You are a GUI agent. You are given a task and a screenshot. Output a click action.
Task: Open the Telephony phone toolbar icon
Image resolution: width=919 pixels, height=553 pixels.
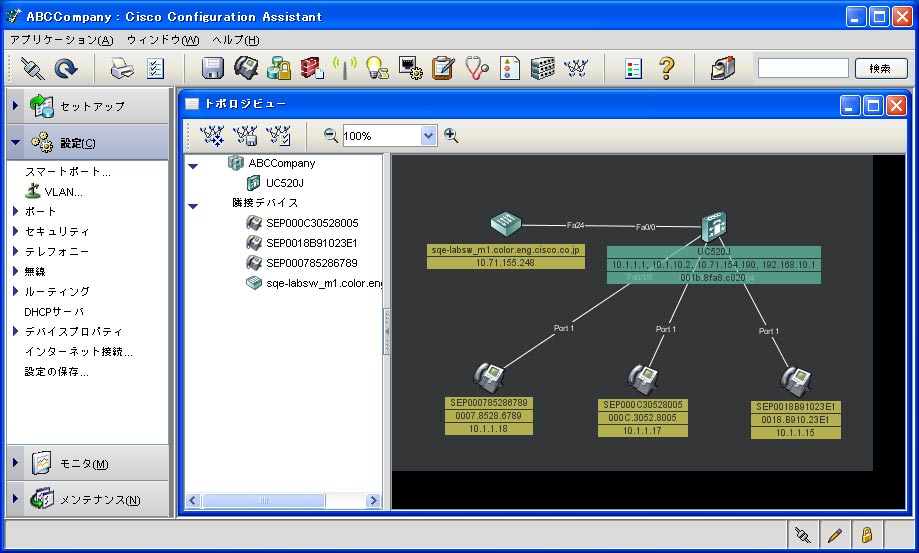246,68
